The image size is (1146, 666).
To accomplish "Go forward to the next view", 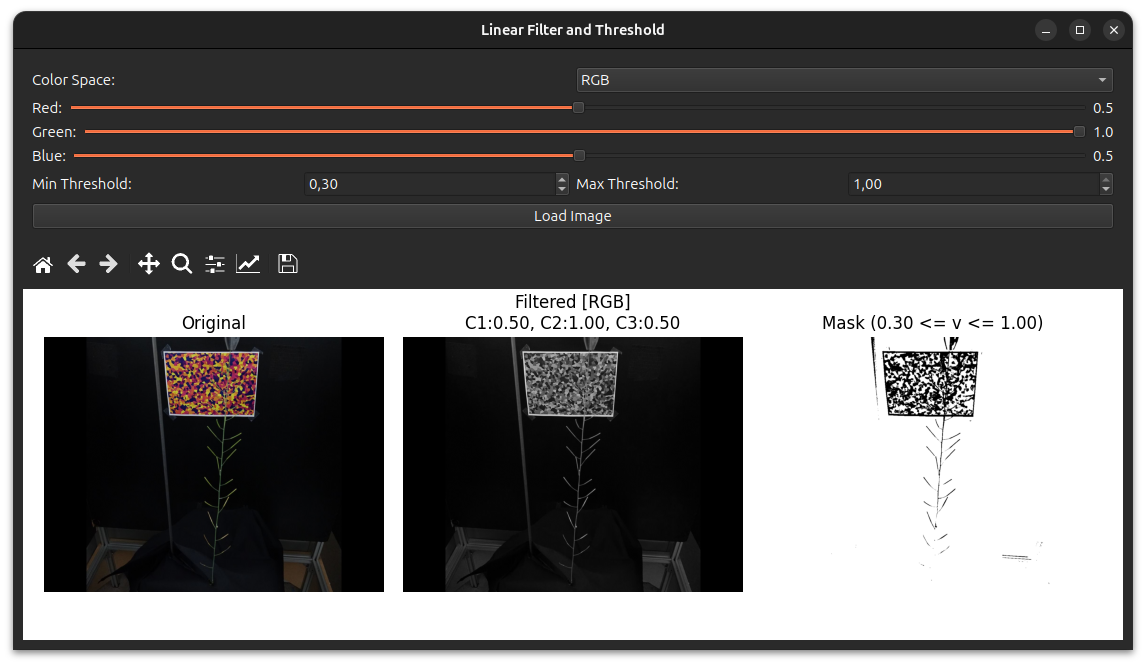I will 108,264.
